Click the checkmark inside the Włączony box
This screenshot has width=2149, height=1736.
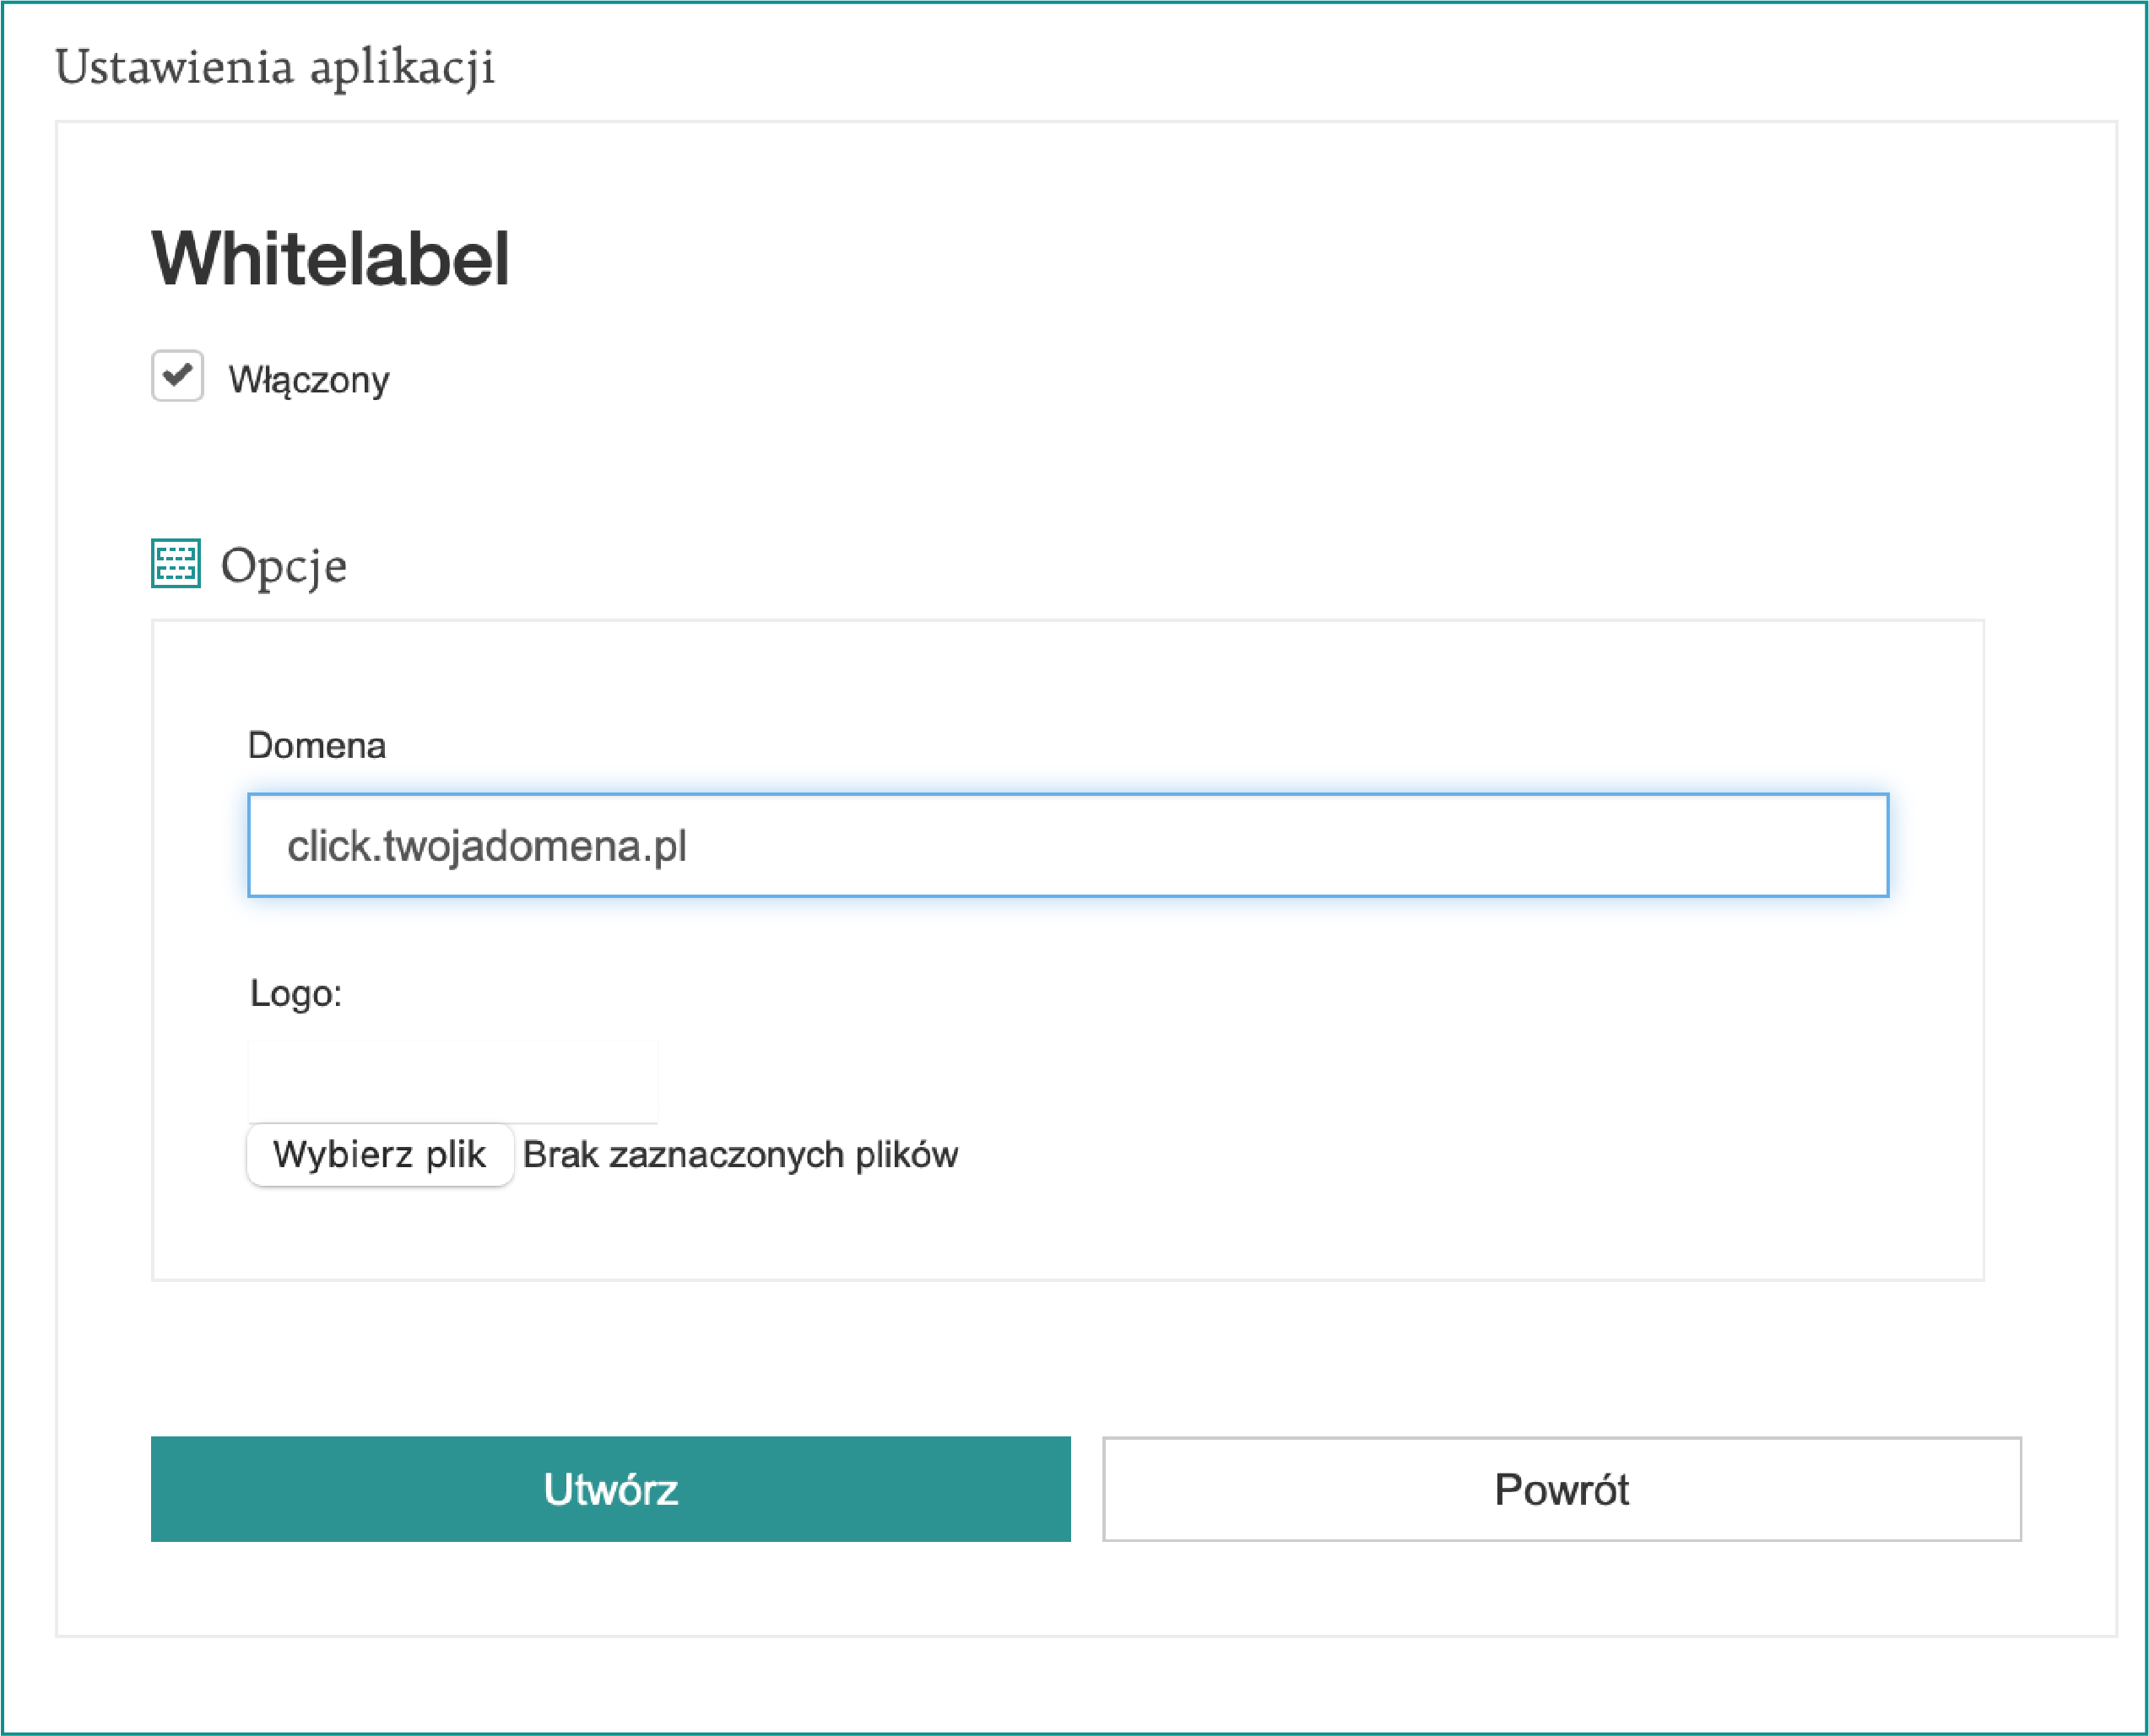(x=177, y=375)
